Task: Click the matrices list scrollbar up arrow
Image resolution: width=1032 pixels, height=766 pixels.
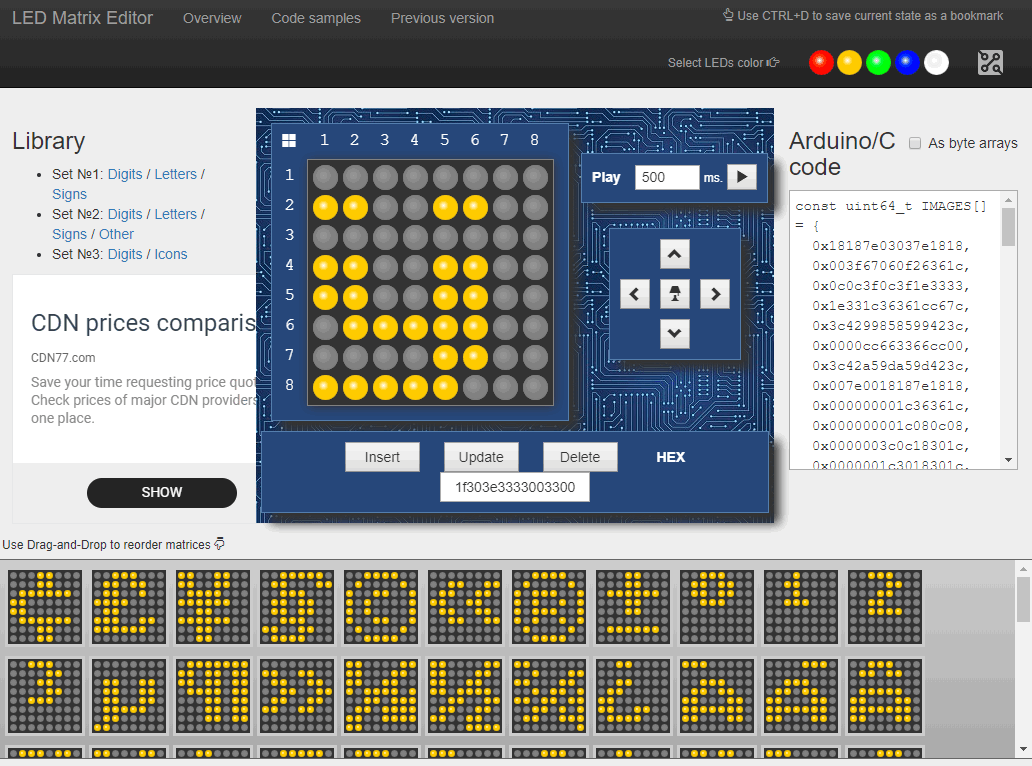Action: pyautogui.click(x=1023, y=569)
